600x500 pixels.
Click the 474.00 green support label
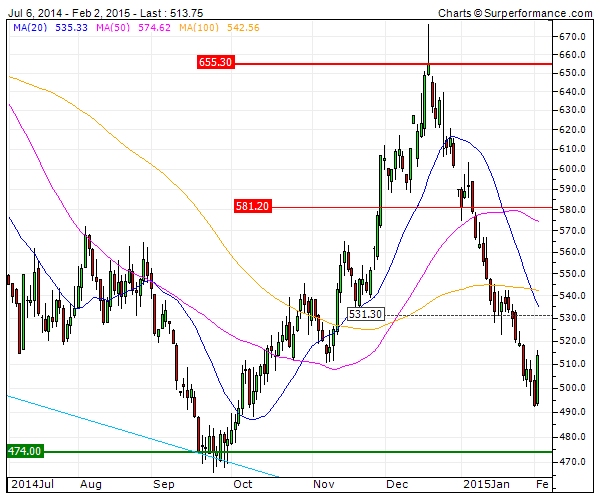point(25,451)
